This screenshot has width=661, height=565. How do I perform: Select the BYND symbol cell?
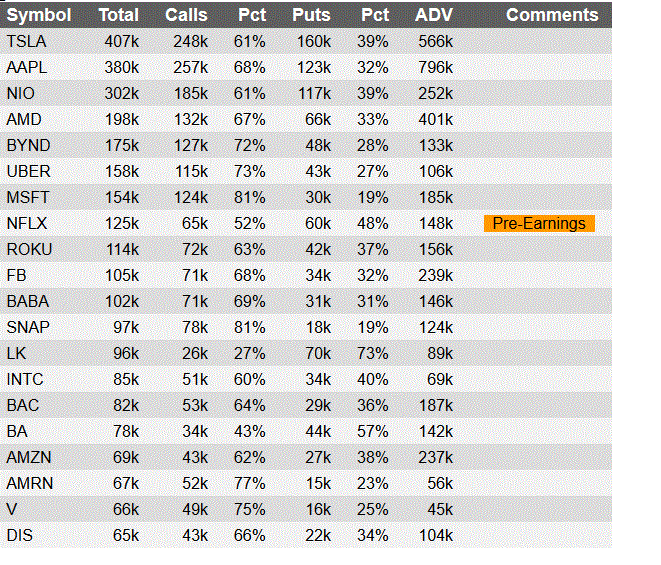tap(28, 145)
